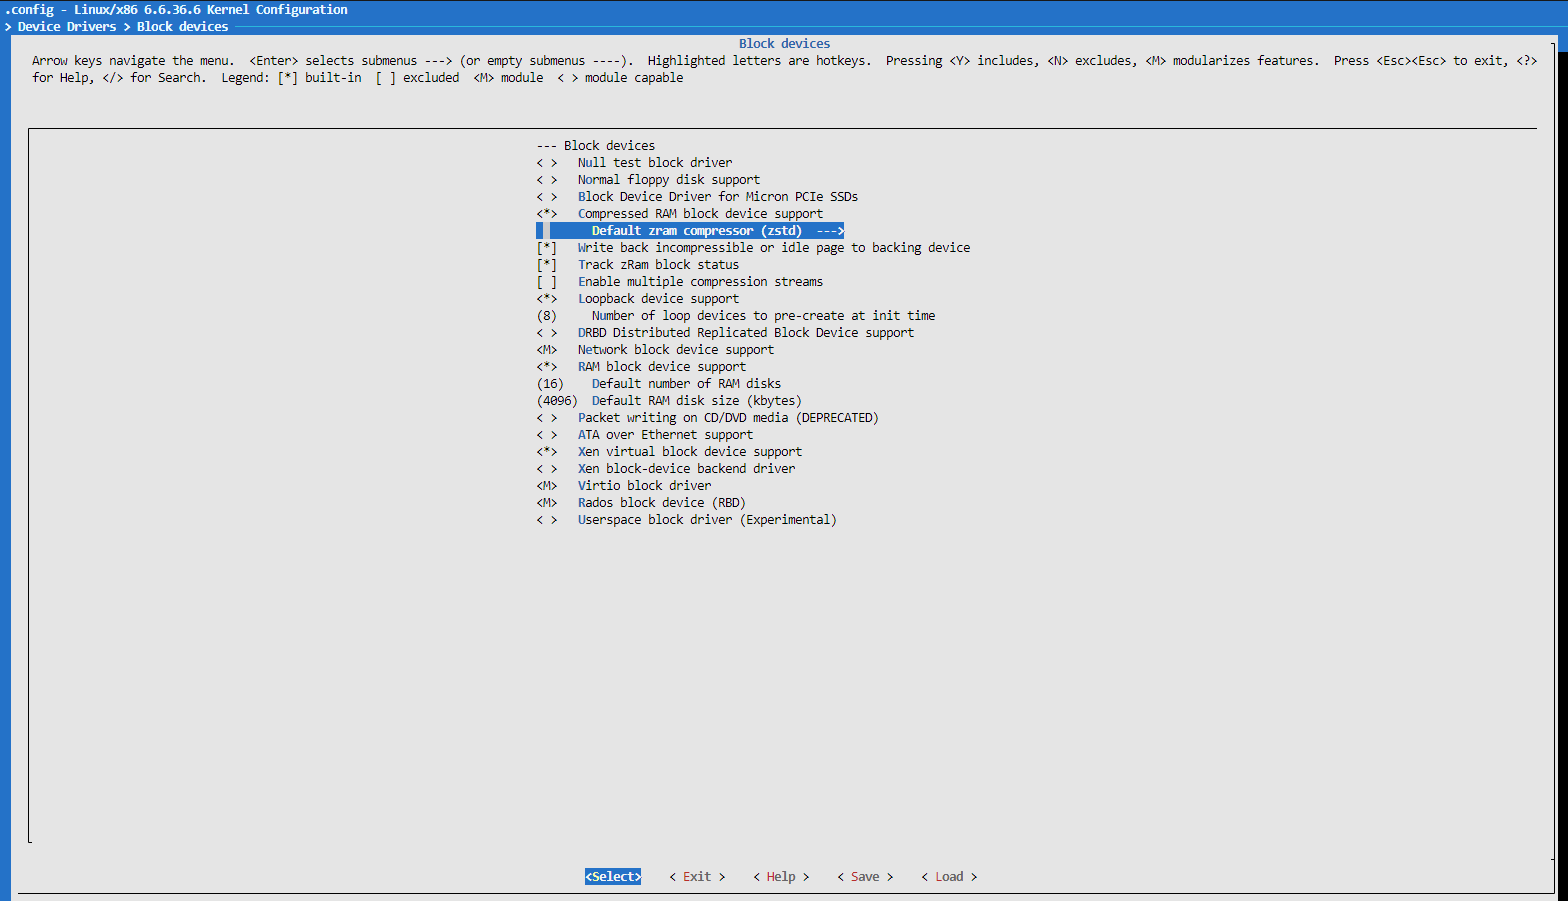
Task: Enable multiple compression streams checkbox
Action: [x=547, y=282]
